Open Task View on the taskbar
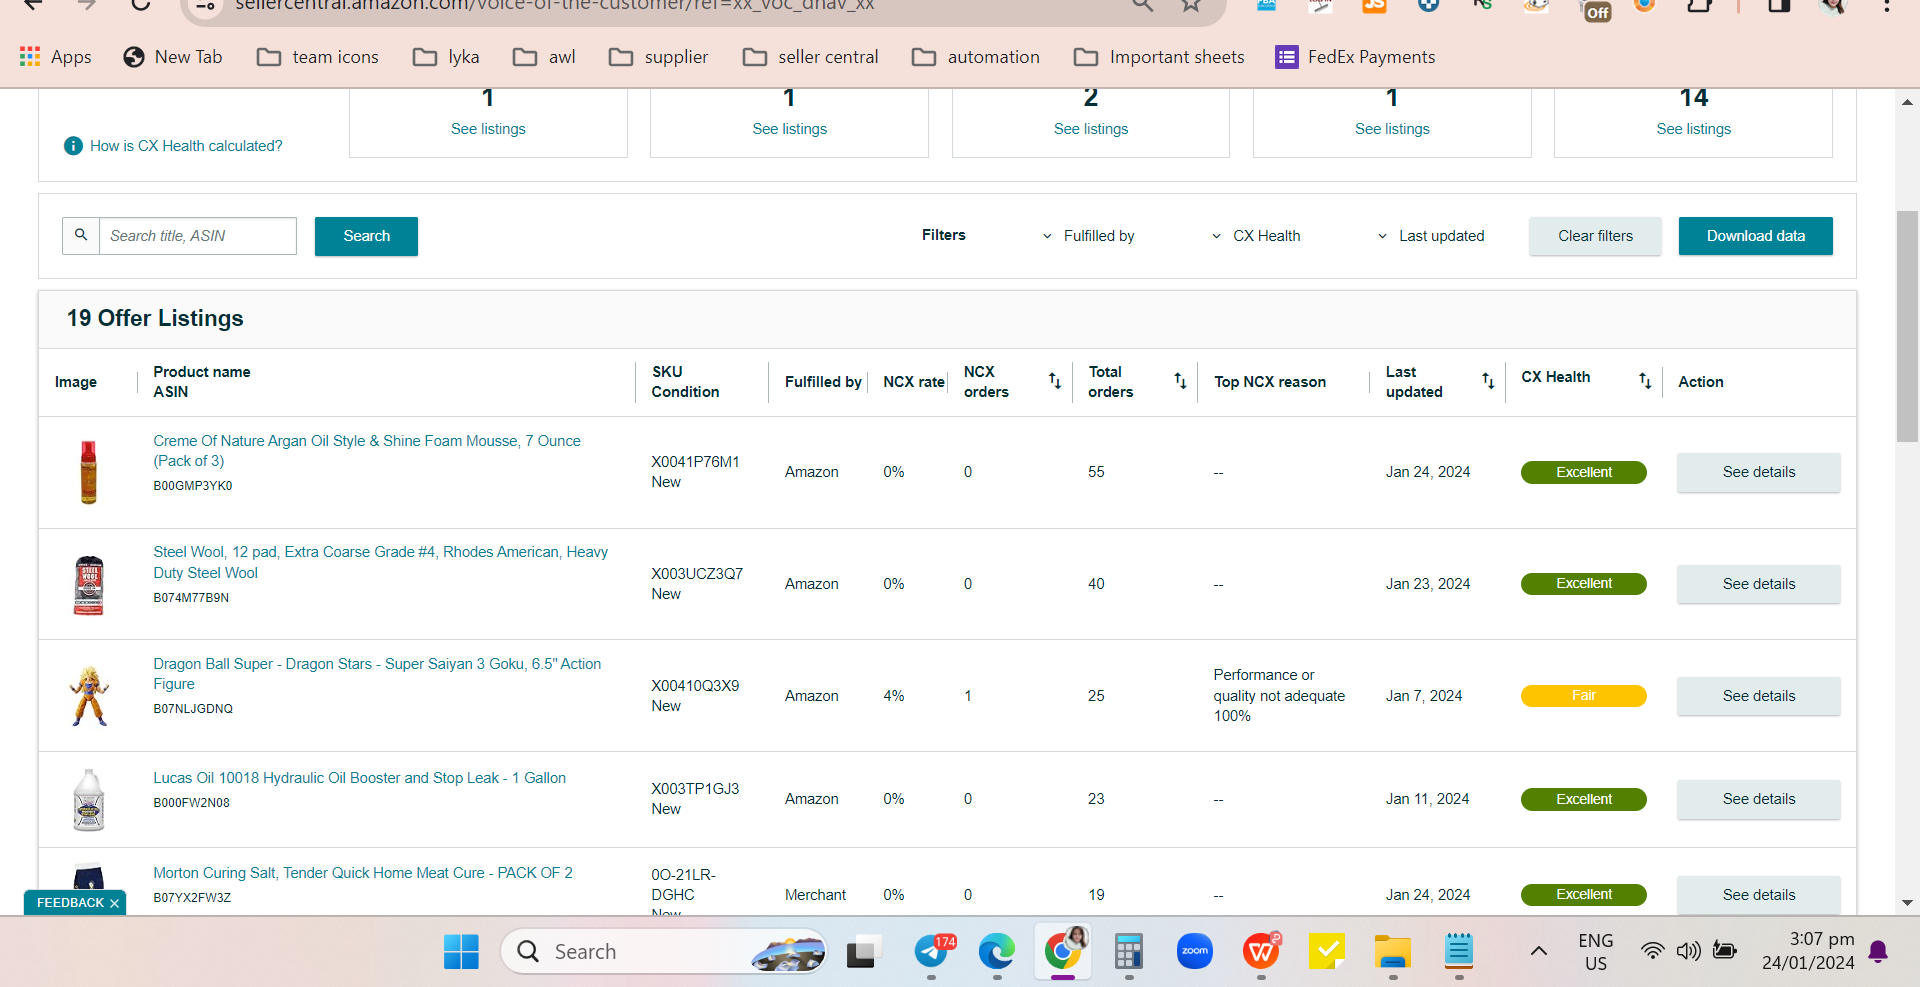This screenshot has width=1920, height=987. 863,952
